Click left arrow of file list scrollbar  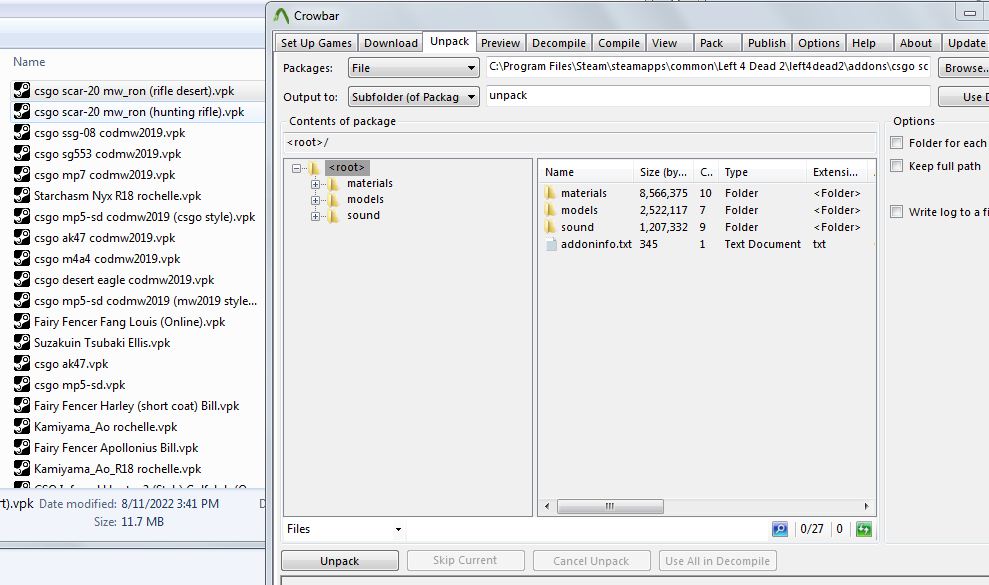click(x=547, y=506)
